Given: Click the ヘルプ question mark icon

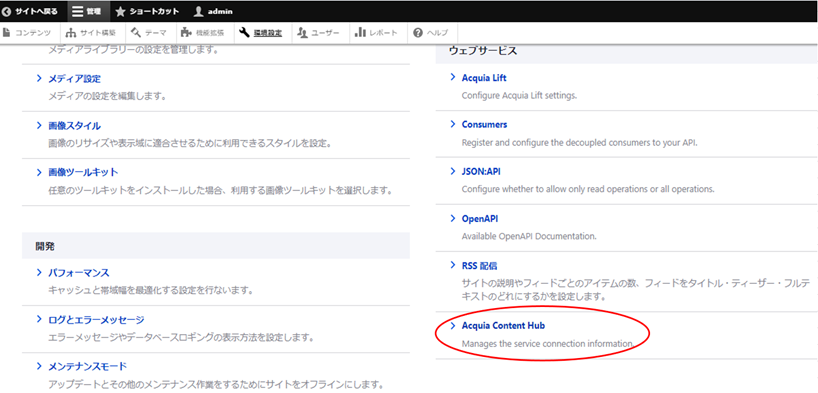Looking at the screenshot, I should pyautogui.click(x=417, y=33).
